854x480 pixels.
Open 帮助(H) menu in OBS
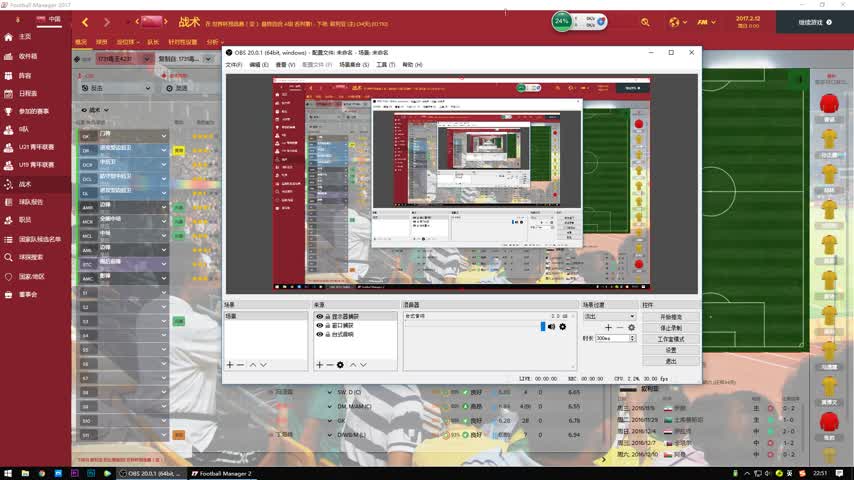(x=412, y=65)
